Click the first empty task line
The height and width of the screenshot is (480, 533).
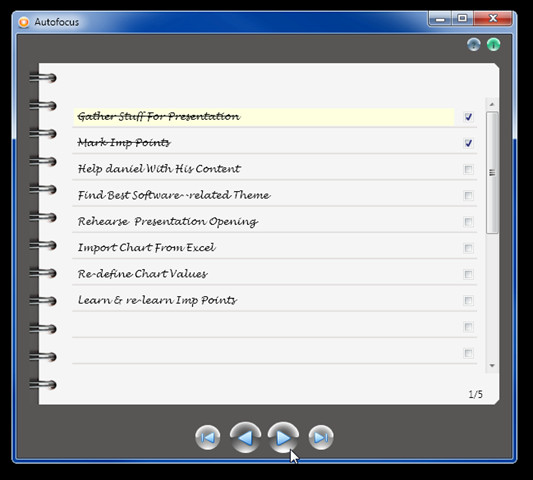pos(264,327)
